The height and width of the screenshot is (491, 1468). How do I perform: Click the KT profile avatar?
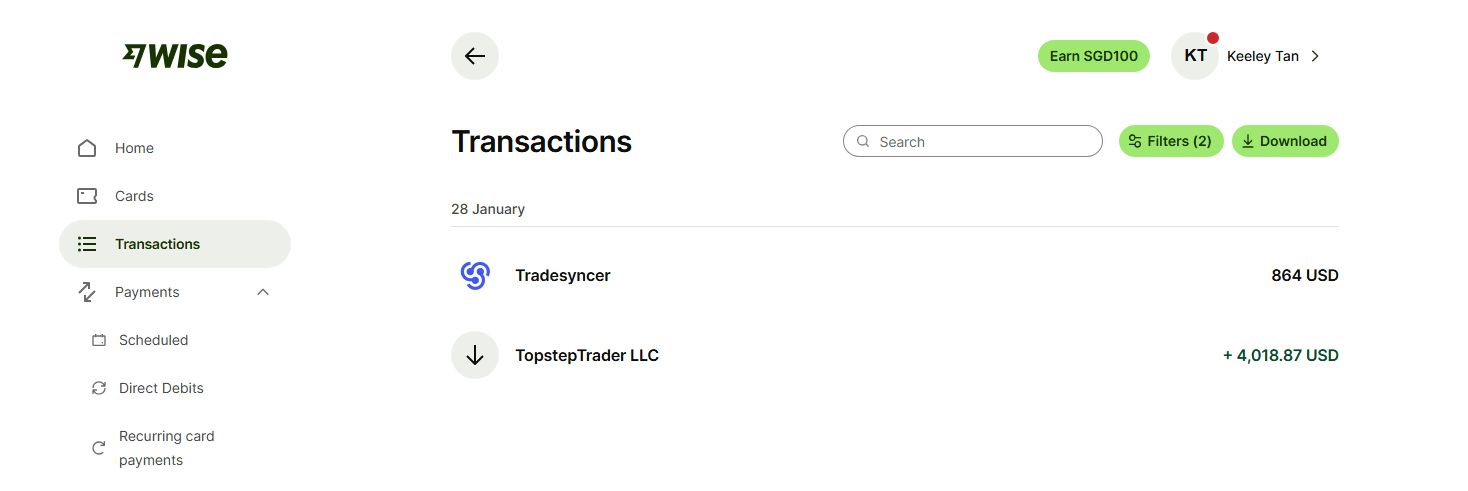(x=1195, y=56)
